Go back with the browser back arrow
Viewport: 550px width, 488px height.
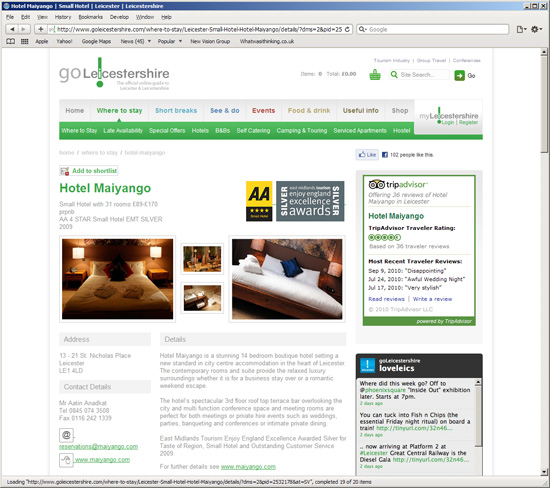(x=12, y=29)
